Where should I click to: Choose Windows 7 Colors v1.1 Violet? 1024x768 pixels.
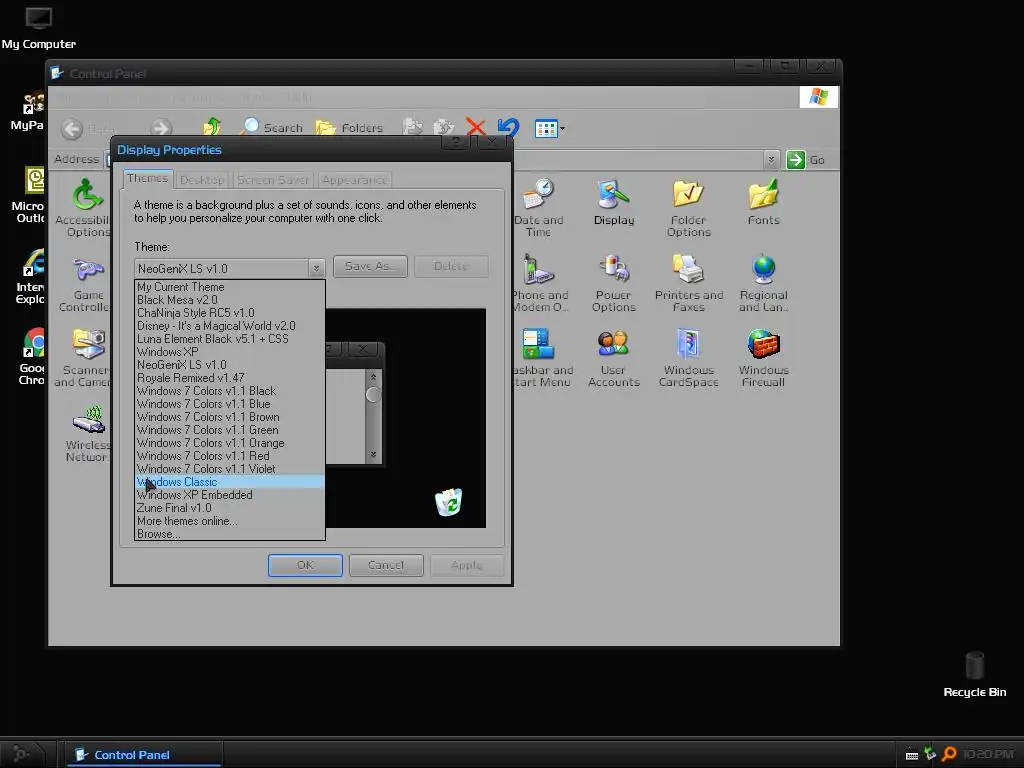229,469
